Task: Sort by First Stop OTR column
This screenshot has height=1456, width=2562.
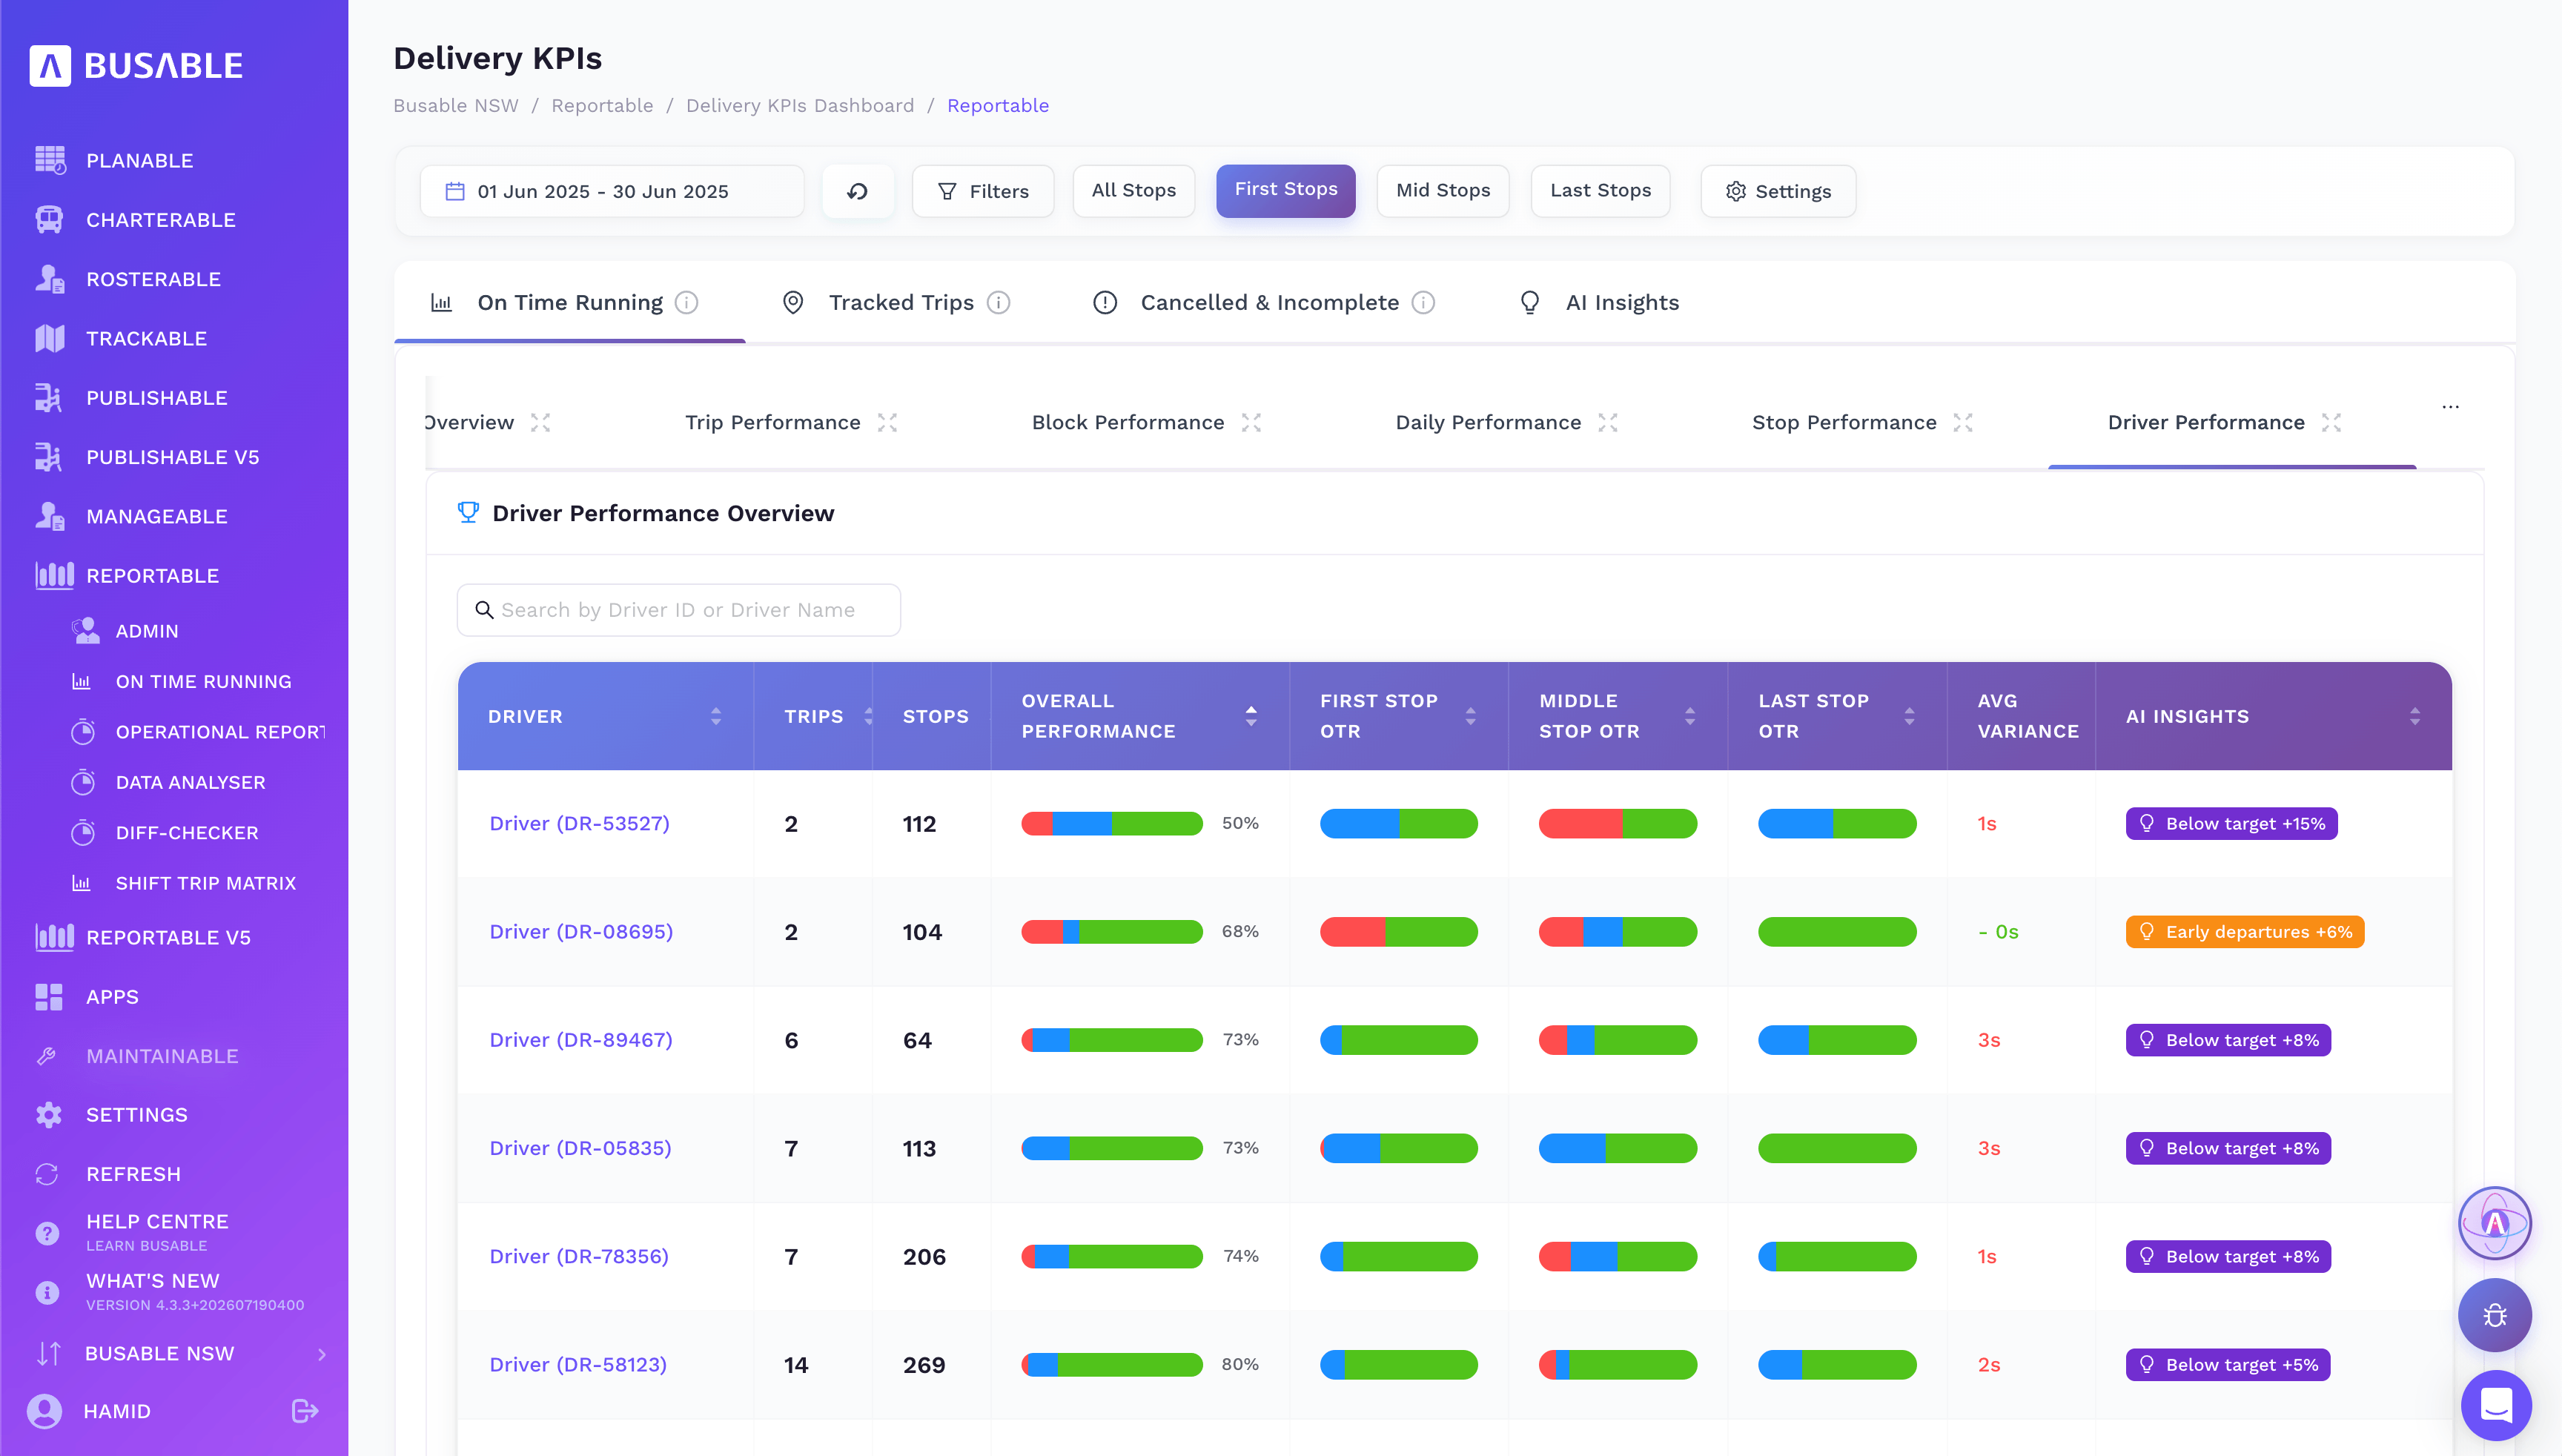Action: 1470,716
